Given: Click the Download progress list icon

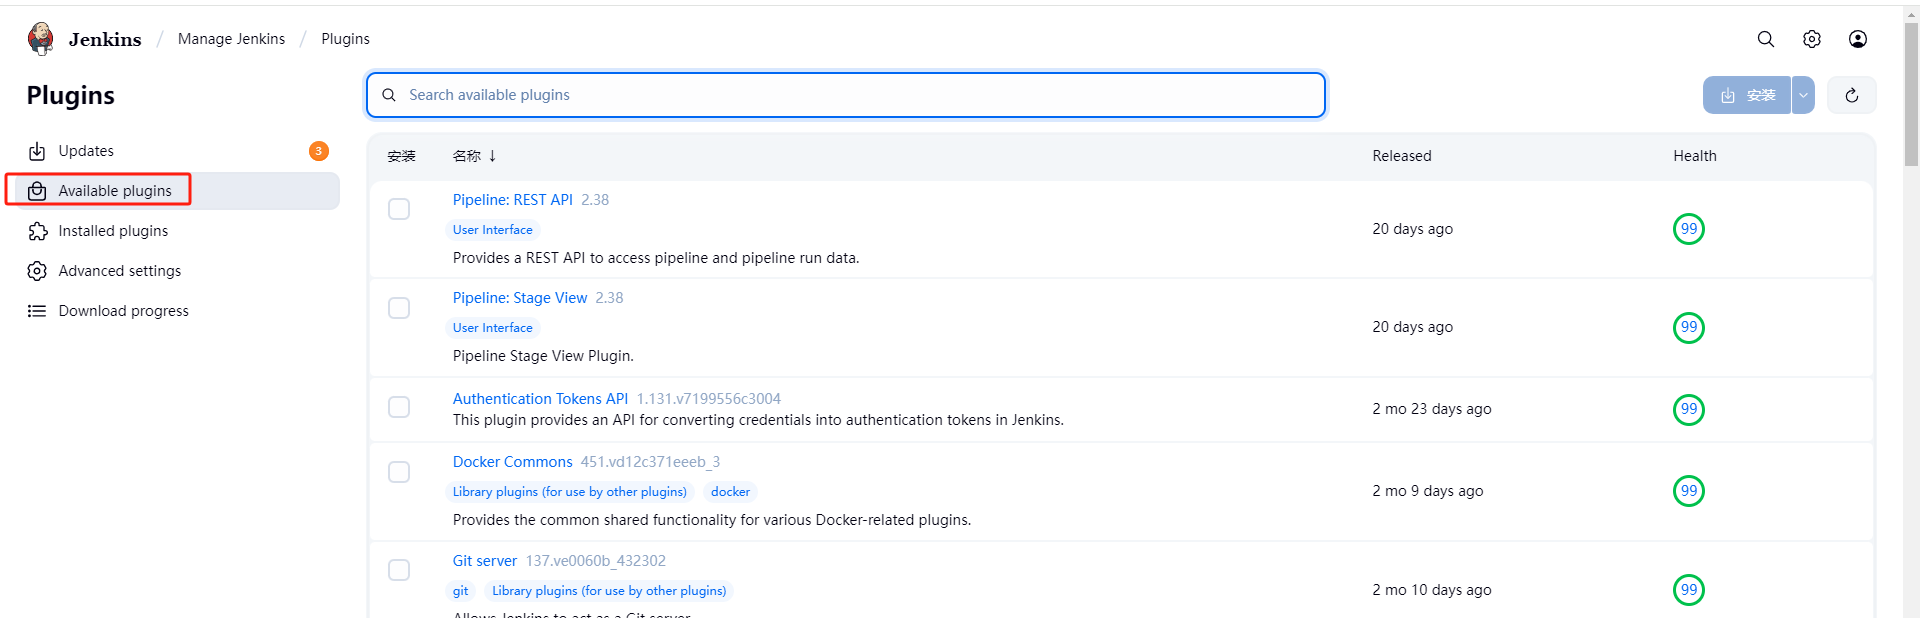Looking at the screenshot, I should click(37, 311).
